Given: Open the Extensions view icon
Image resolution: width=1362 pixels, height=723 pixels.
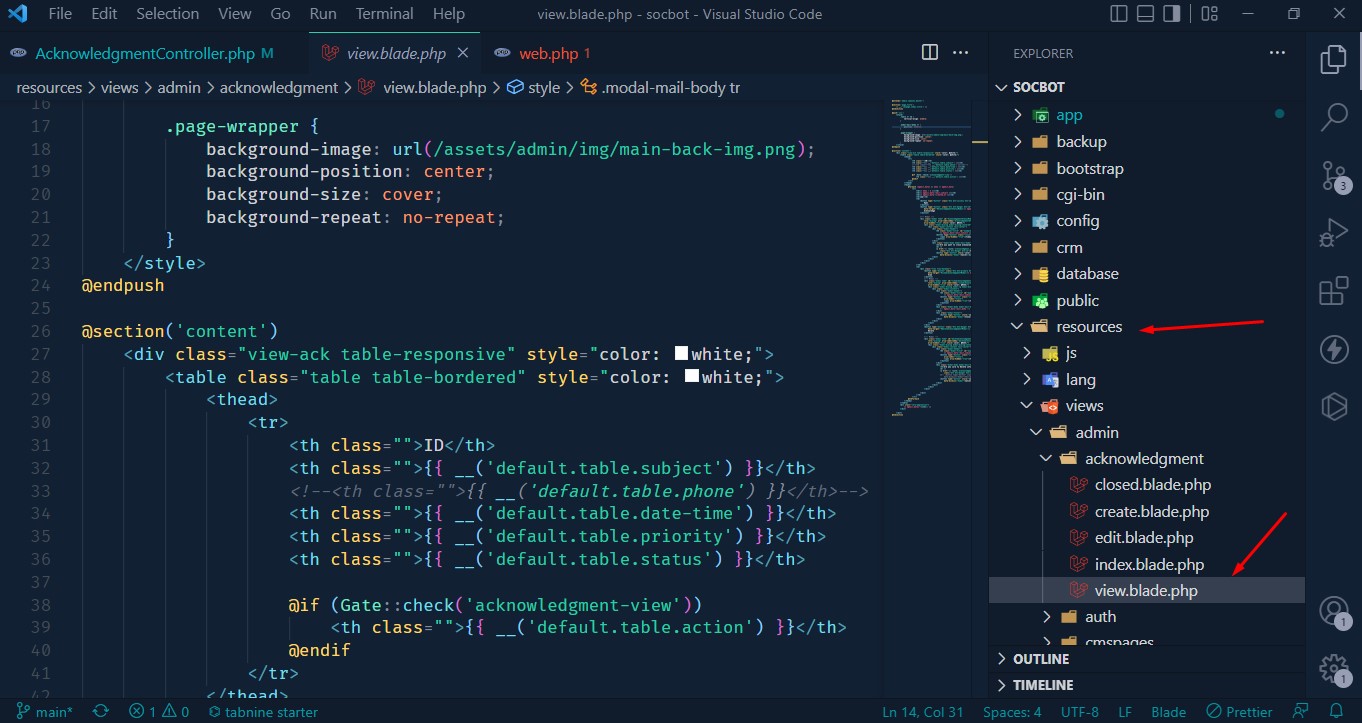Looking at the screenshot, I should [x=1334, y=291].
